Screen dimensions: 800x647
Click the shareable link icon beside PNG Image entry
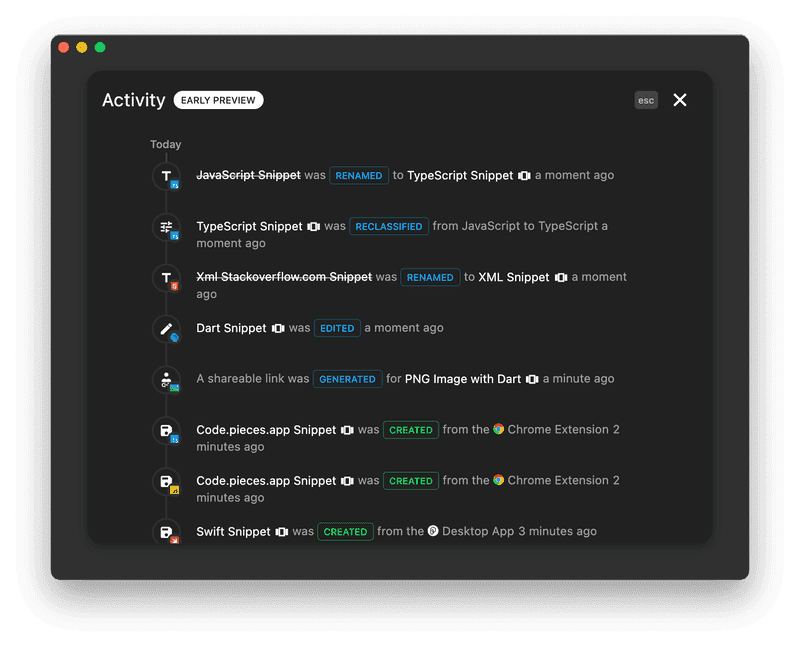tap(166, 379)
